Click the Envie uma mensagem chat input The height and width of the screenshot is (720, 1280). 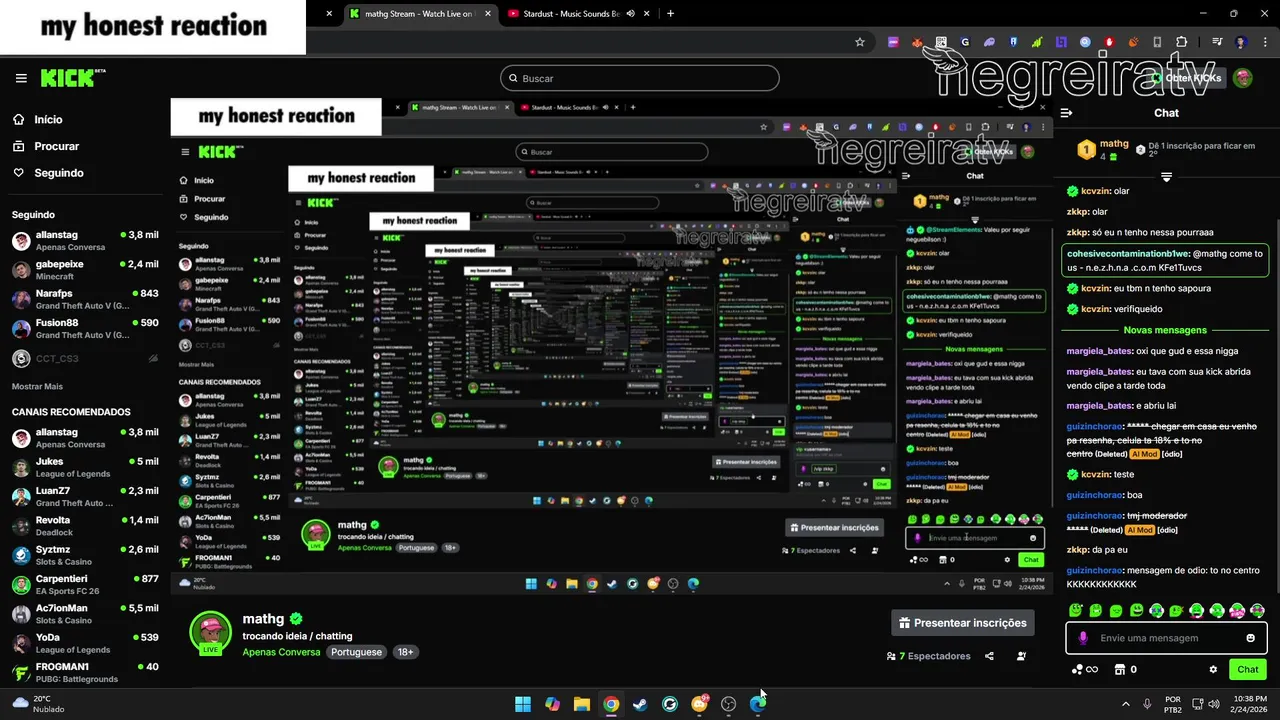click(x=1165, y=638)
